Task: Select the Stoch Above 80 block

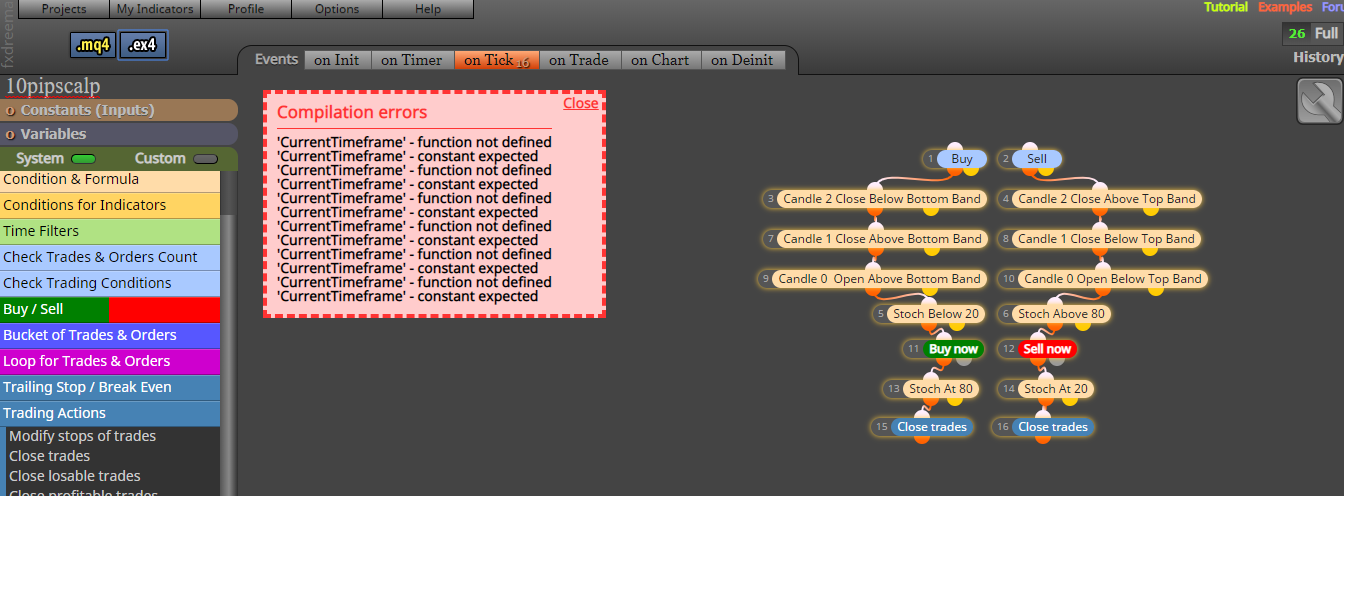Action: [1061, 314]
